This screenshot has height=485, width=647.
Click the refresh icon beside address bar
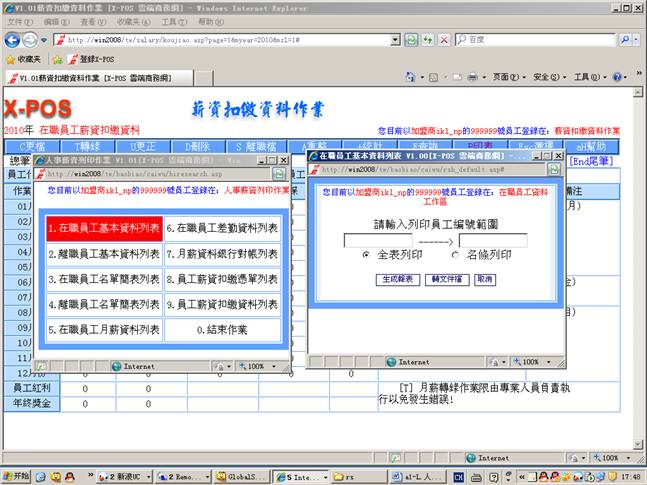click(x=411, y=40)
